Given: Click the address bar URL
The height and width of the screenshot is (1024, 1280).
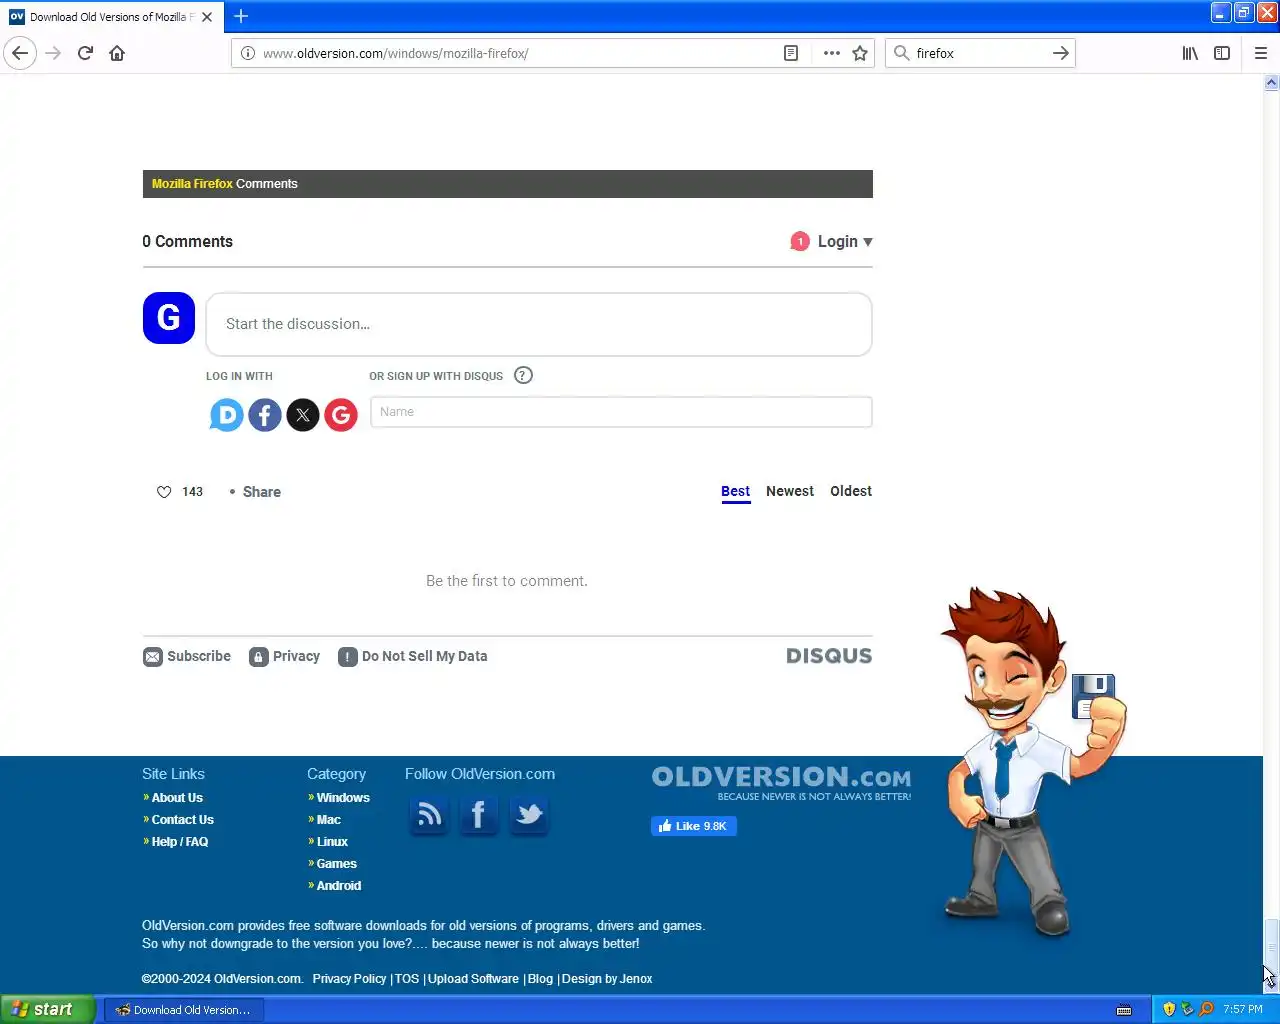Looking at the screenshot, I should tap(395, 53).
